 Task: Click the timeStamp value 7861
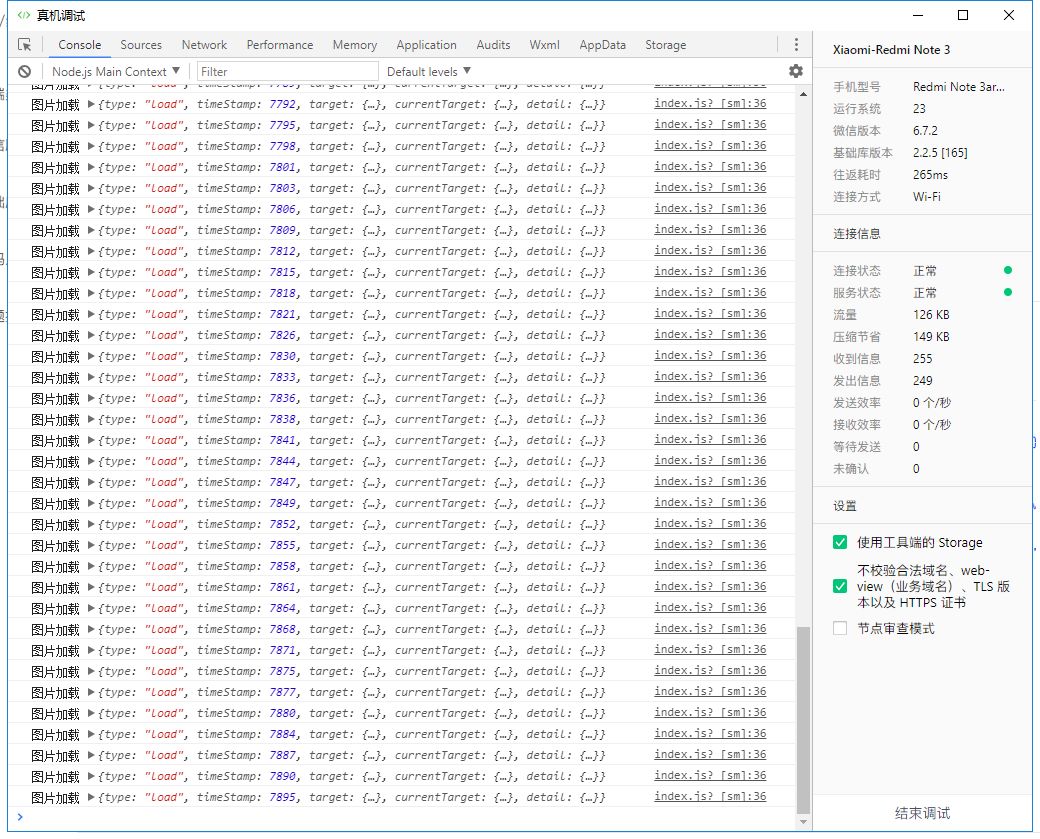click(283, 588)
